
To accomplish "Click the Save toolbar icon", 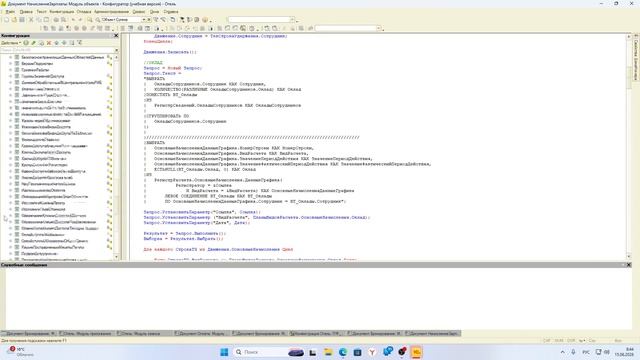I will pos(22,20).
